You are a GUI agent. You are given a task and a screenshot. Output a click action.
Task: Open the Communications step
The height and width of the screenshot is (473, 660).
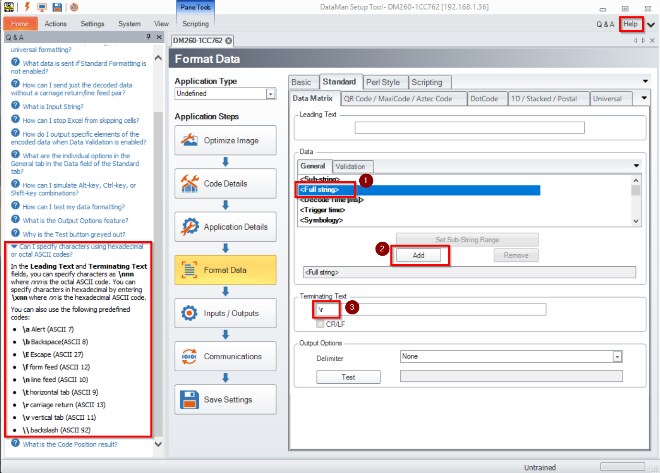[222, 357]
